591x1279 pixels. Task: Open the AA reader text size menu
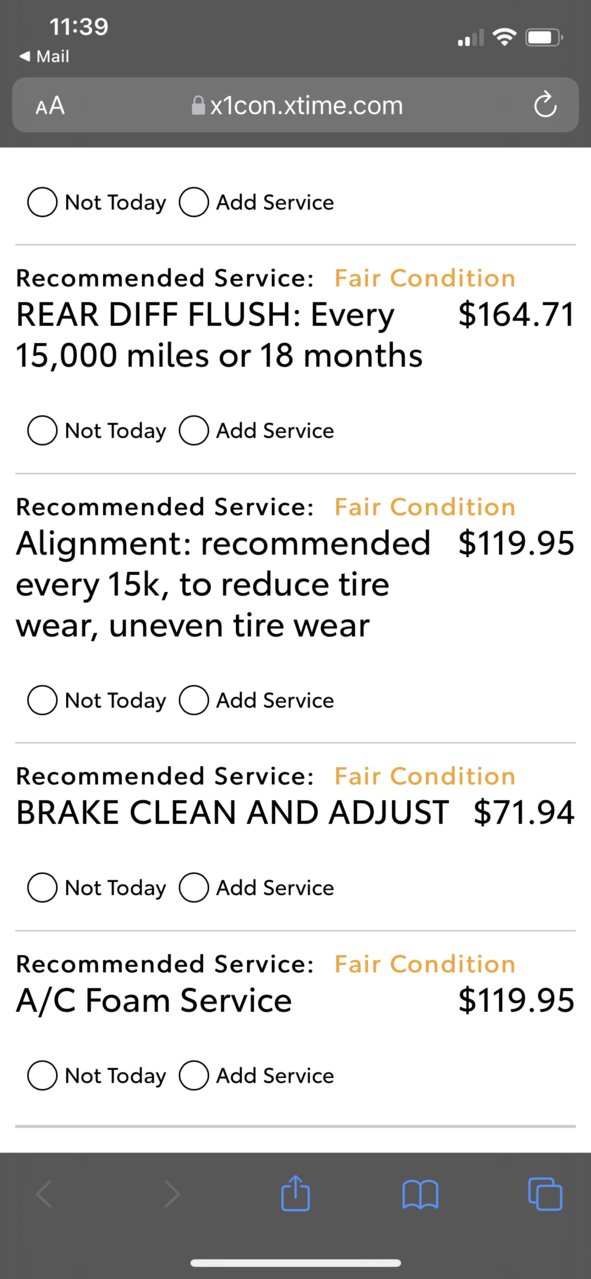(50, 106)
